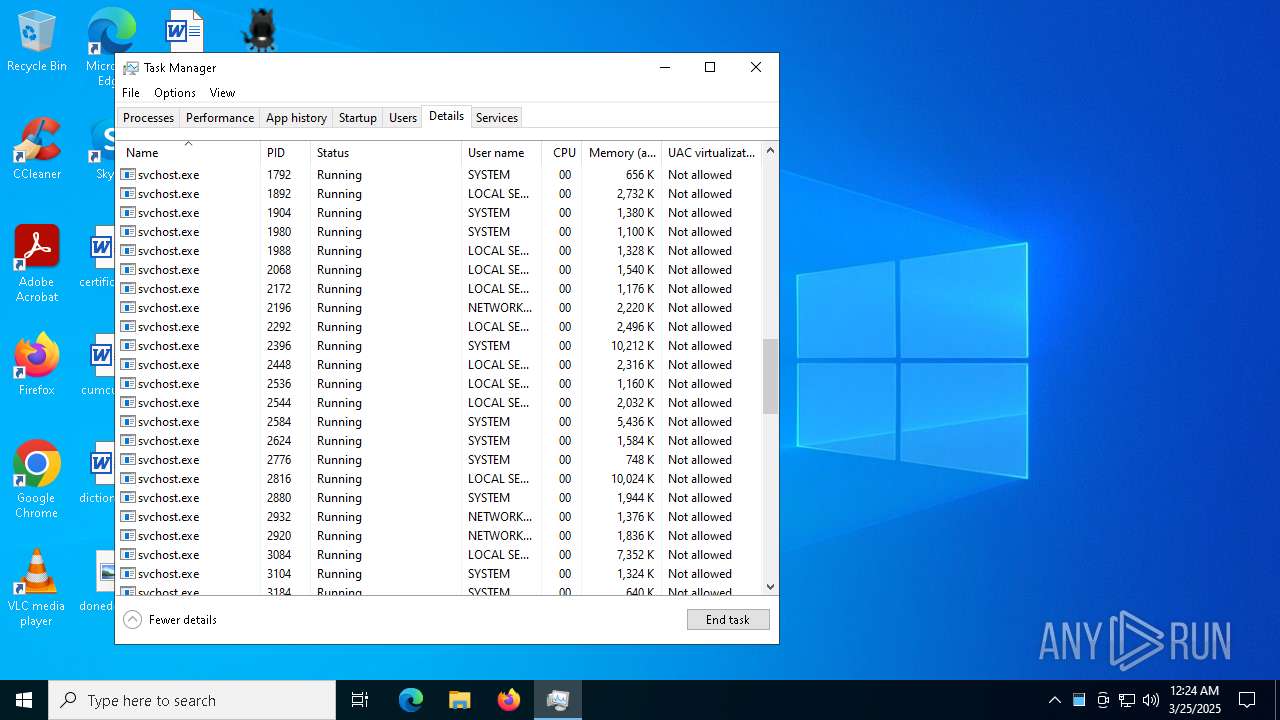Switch to the Processes tab
The width and height of the screenshot is (1280, 720).
click(148, 118)
